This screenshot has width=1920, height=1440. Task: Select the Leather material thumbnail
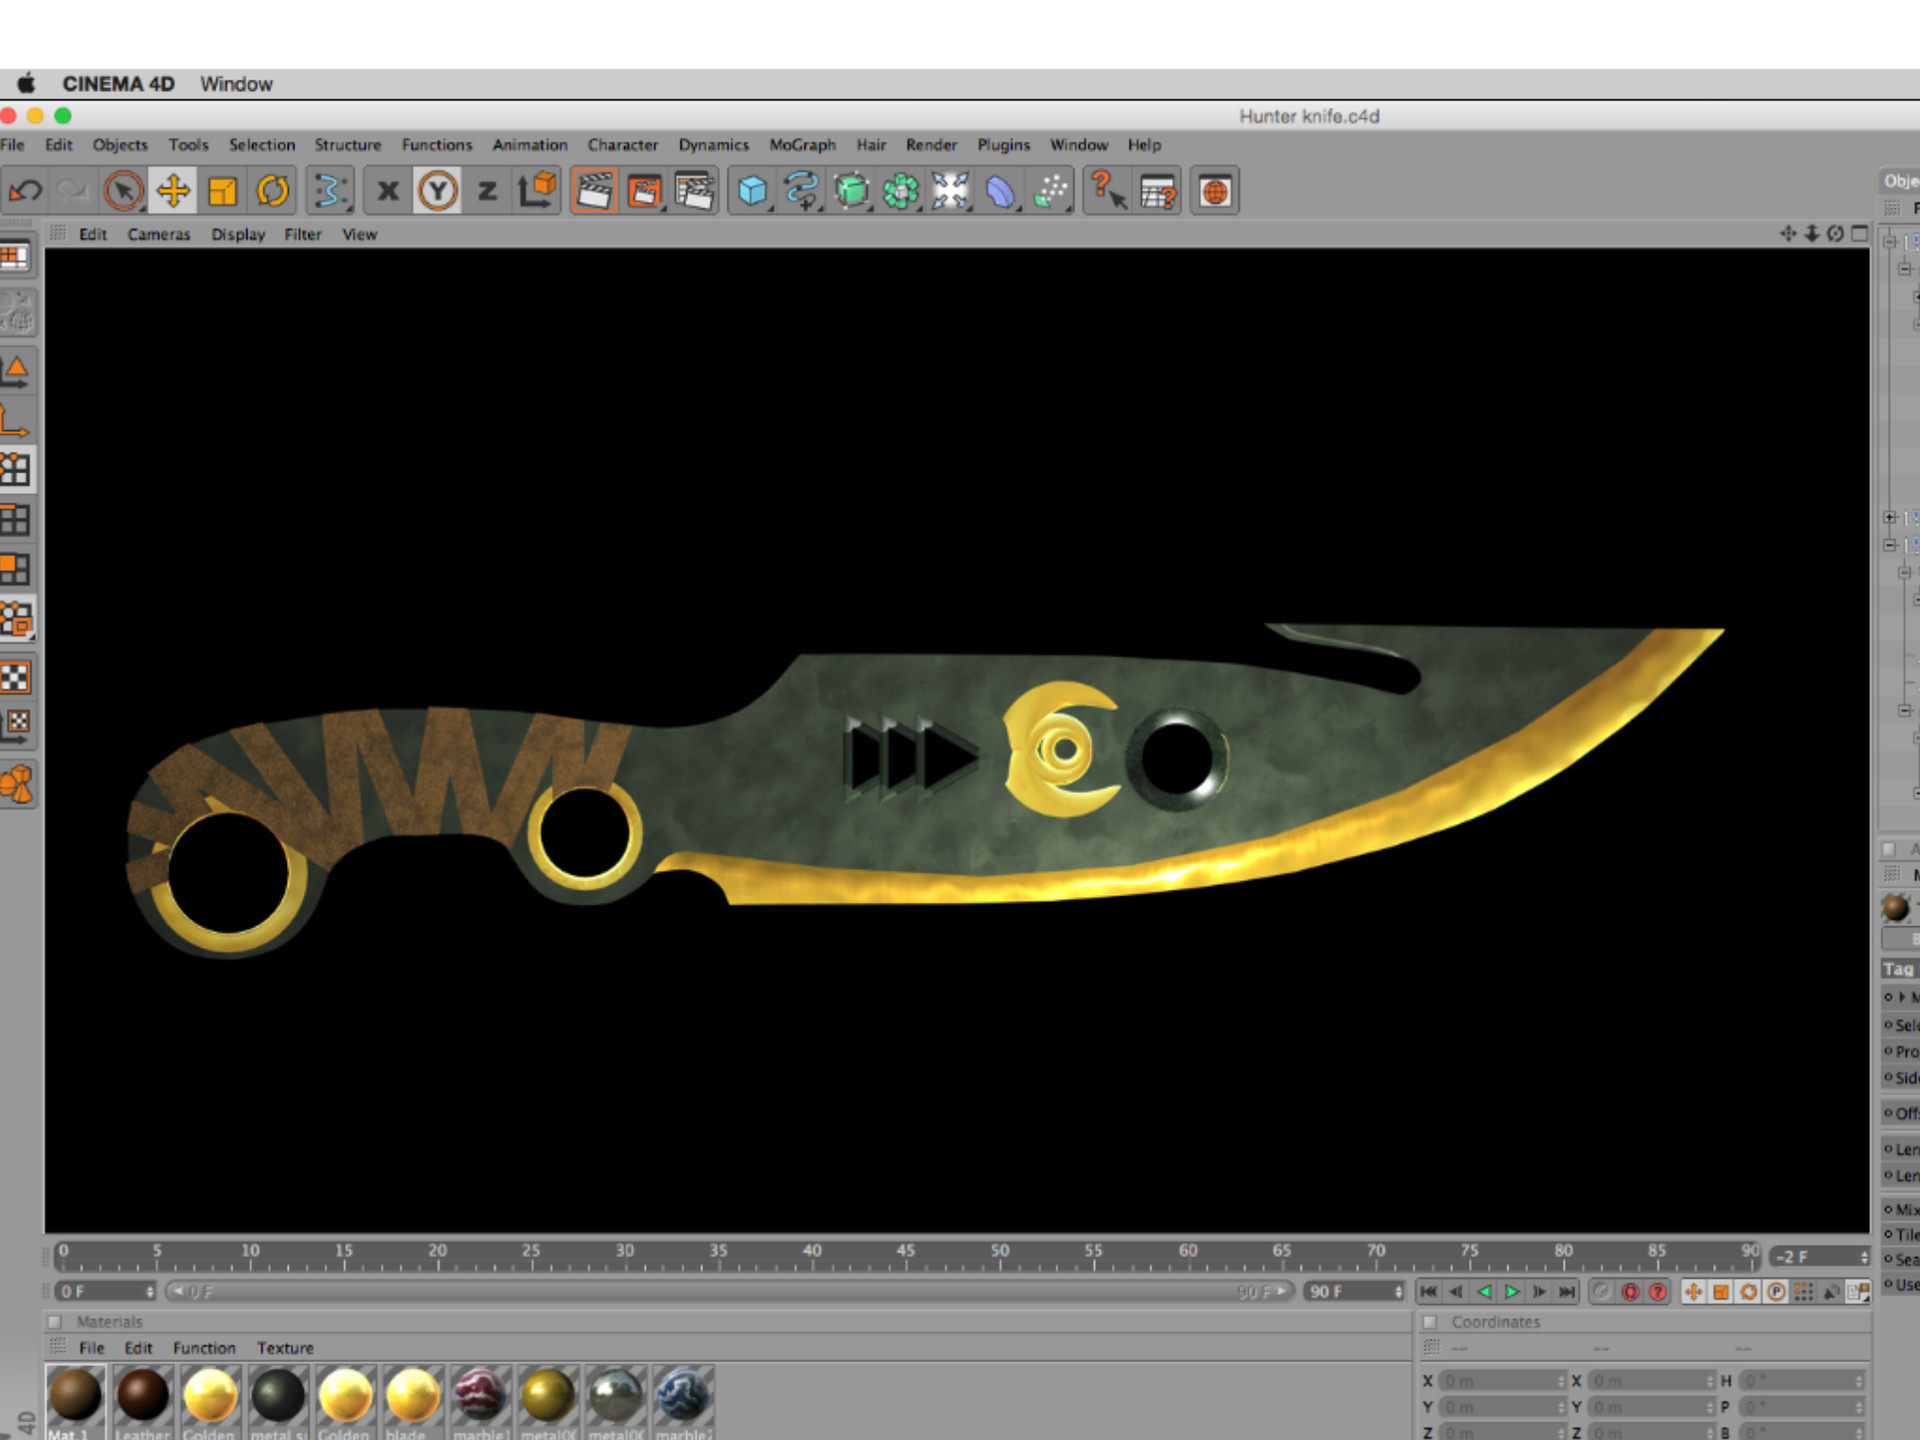click(143, 1398)
